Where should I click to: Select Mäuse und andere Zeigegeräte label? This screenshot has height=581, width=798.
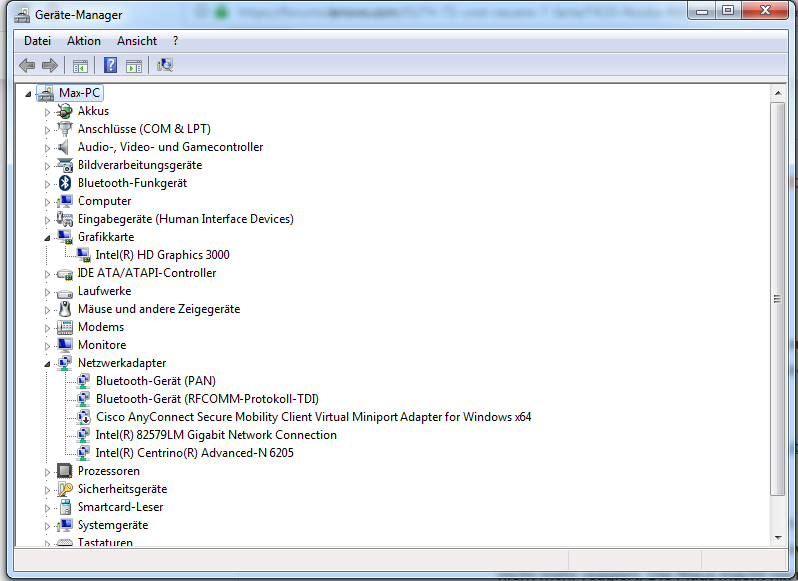(159, 309)
